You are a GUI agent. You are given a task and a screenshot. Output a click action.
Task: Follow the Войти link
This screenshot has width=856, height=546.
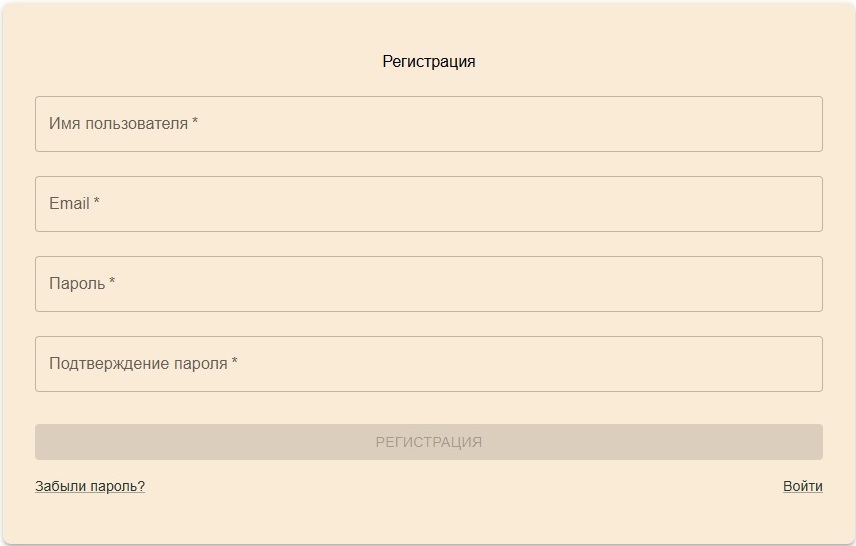point(802,487)
